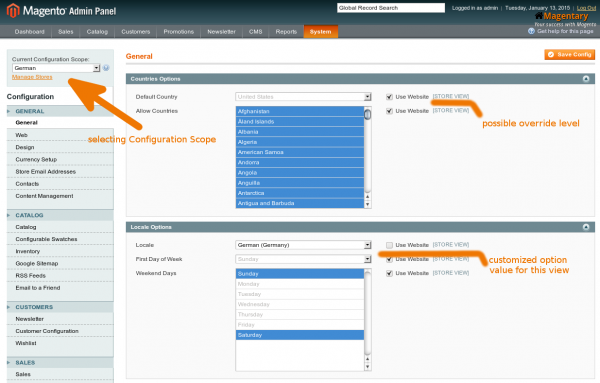The height and width of the screenshot is (383, 600).
Task: Open the CMS menu
Action: point(256,32)
